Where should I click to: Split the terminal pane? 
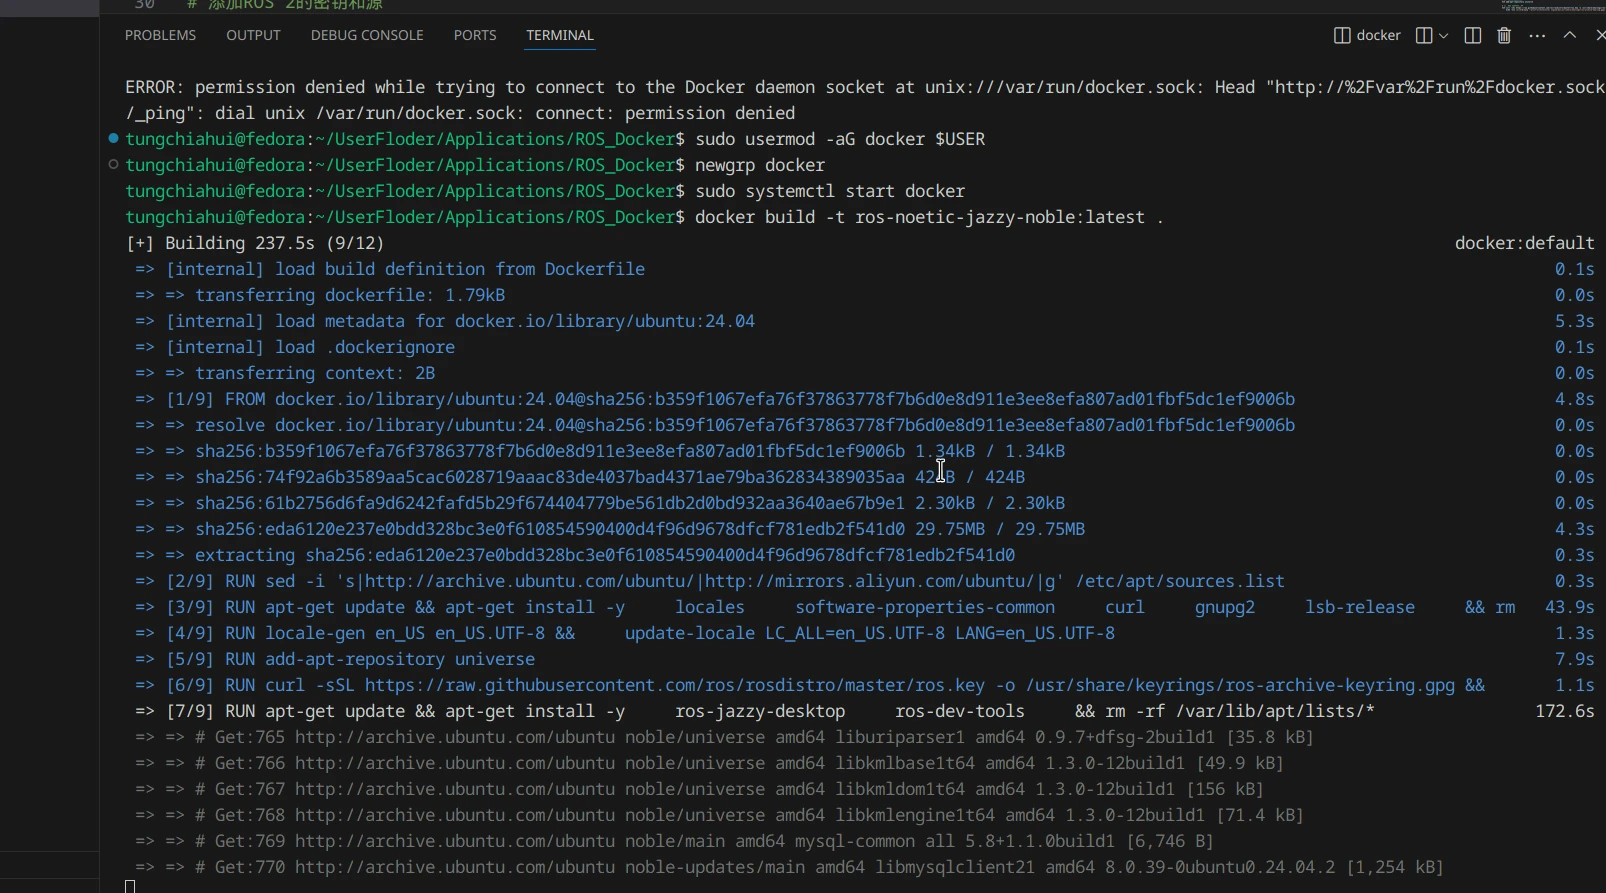click(1472, 35)
